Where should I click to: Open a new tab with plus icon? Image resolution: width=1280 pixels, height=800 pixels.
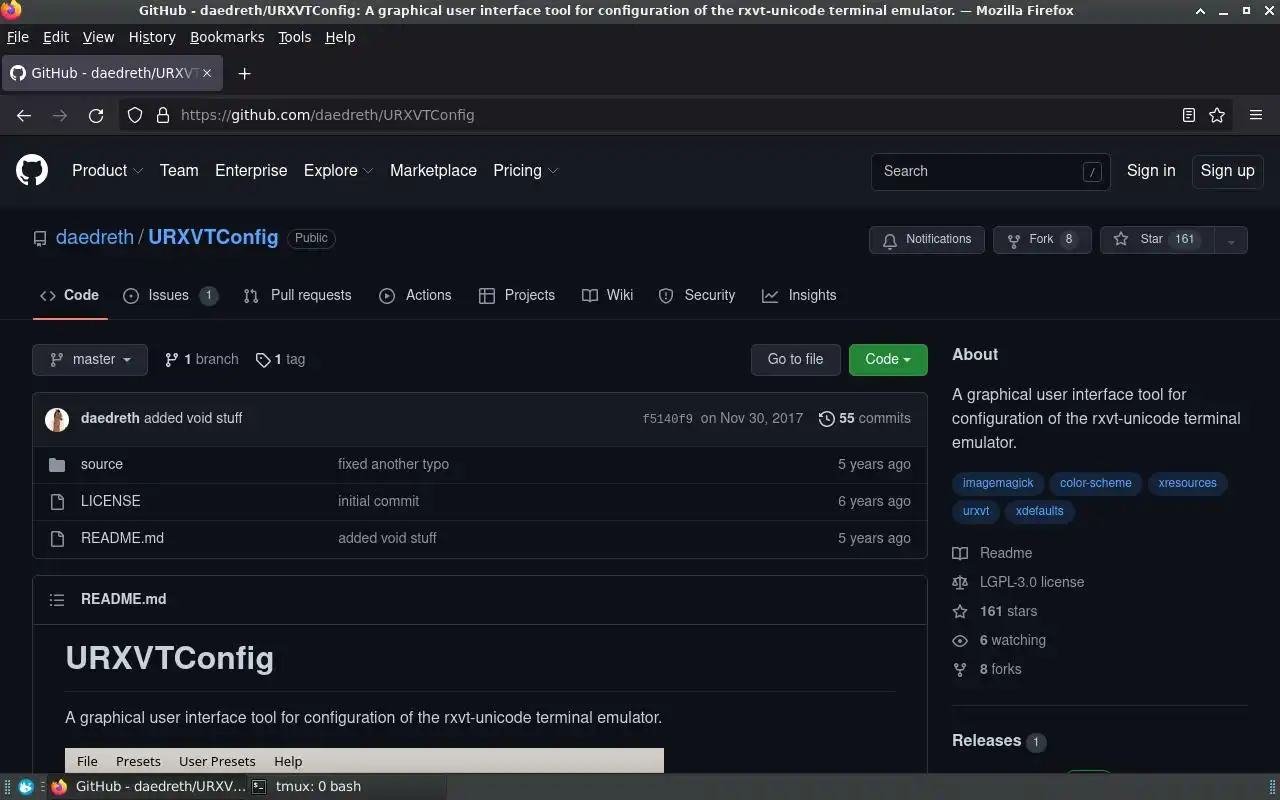244,73
